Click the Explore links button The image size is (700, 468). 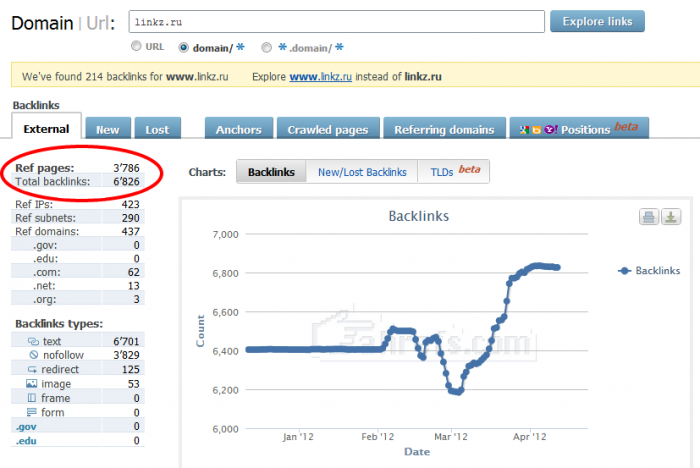[597, 21]
